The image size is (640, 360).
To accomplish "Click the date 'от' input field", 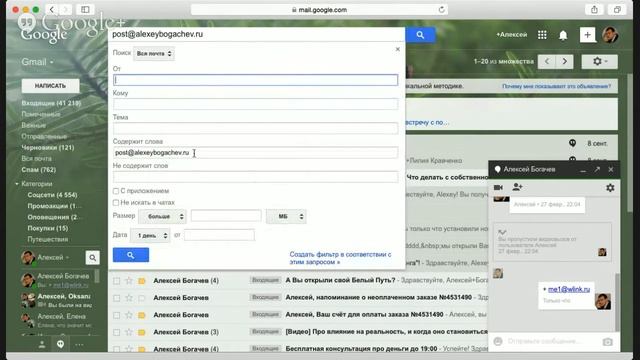I will coord(219,235).
